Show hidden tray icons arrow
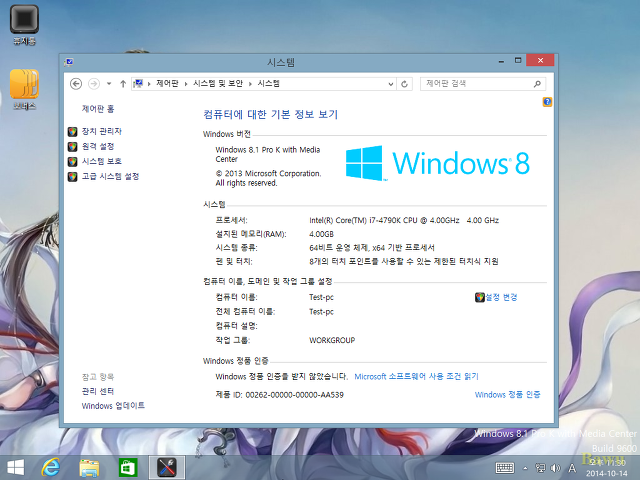The height and width of the screenshot is (480, 640). (525, 468)
